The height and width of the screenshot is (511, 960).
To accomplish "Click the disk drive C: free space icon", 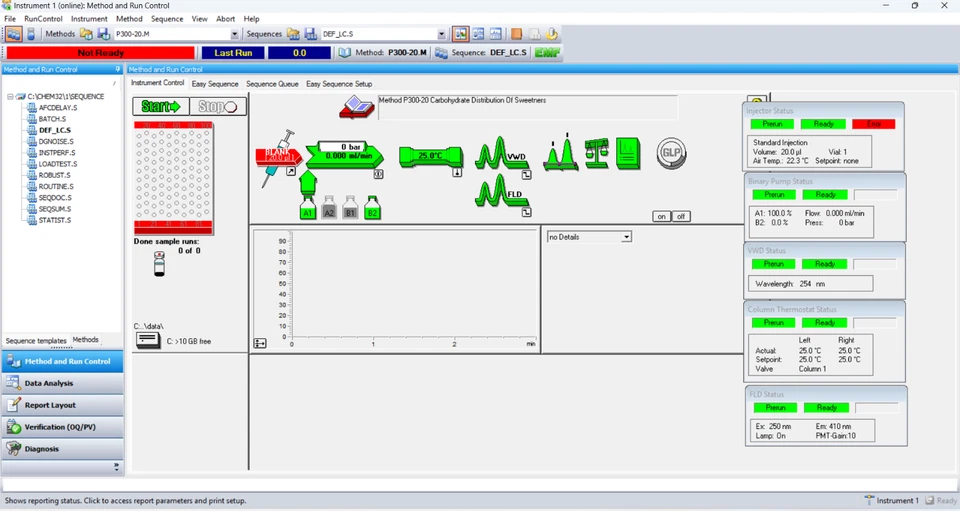I will pos(148,340).
